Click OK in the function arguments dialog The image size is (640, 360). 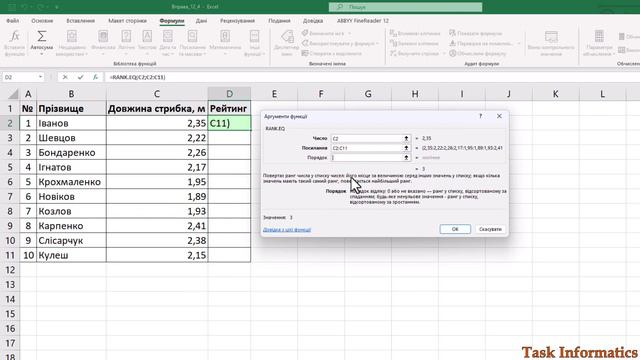(x=455, y=229)
